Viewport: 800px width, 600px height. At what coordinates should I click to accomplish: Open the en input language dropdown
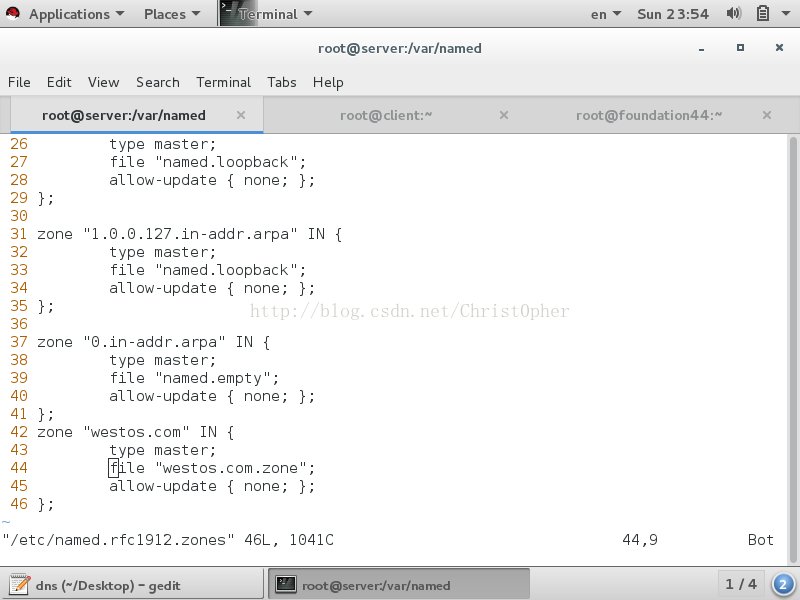606,14
